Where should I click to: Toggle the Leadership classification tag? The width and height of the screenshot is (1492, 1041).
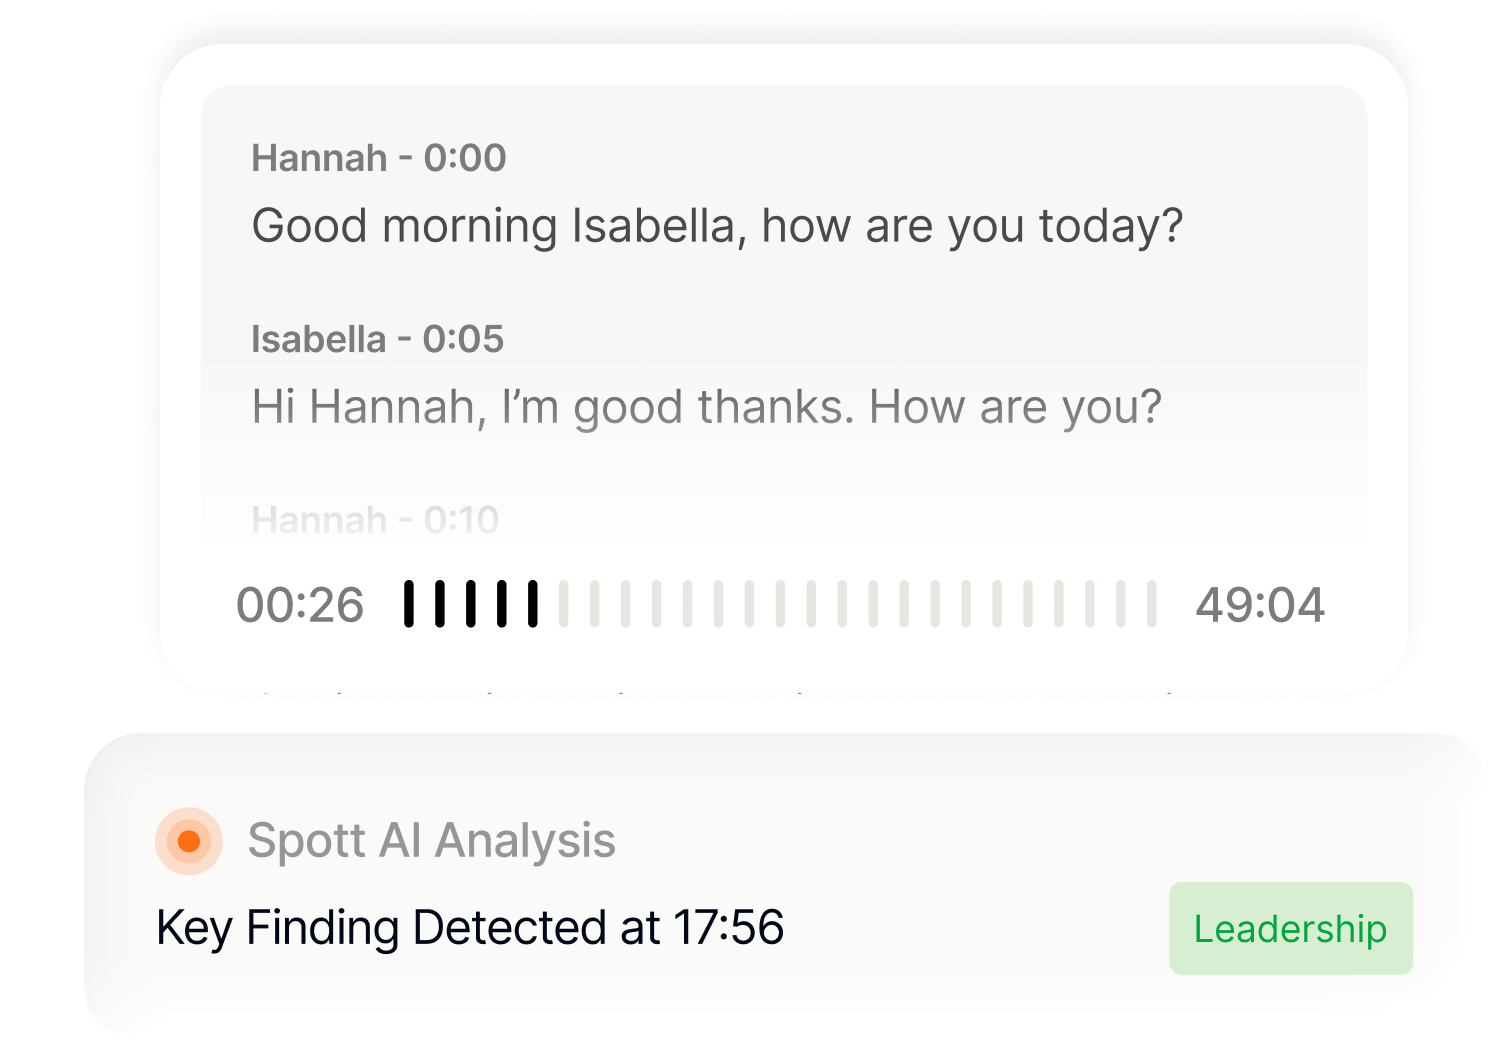click(1290, 929)
